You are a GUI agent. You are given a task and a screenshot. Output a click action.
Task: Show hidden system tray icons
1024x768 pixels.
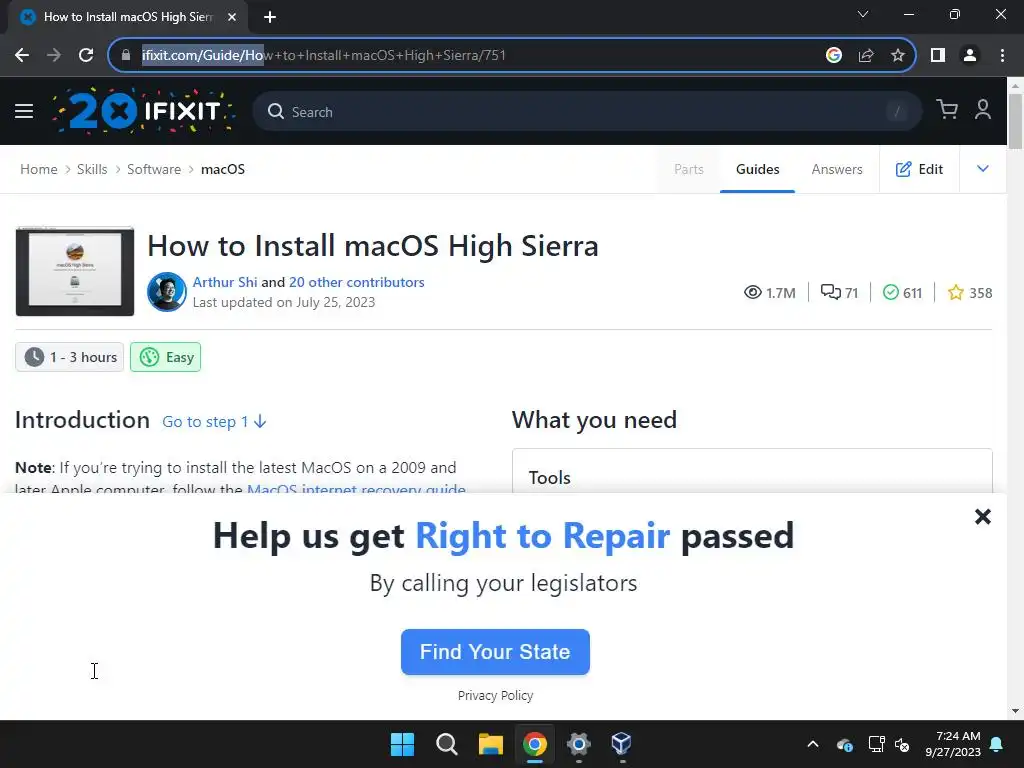pos(812,744)
